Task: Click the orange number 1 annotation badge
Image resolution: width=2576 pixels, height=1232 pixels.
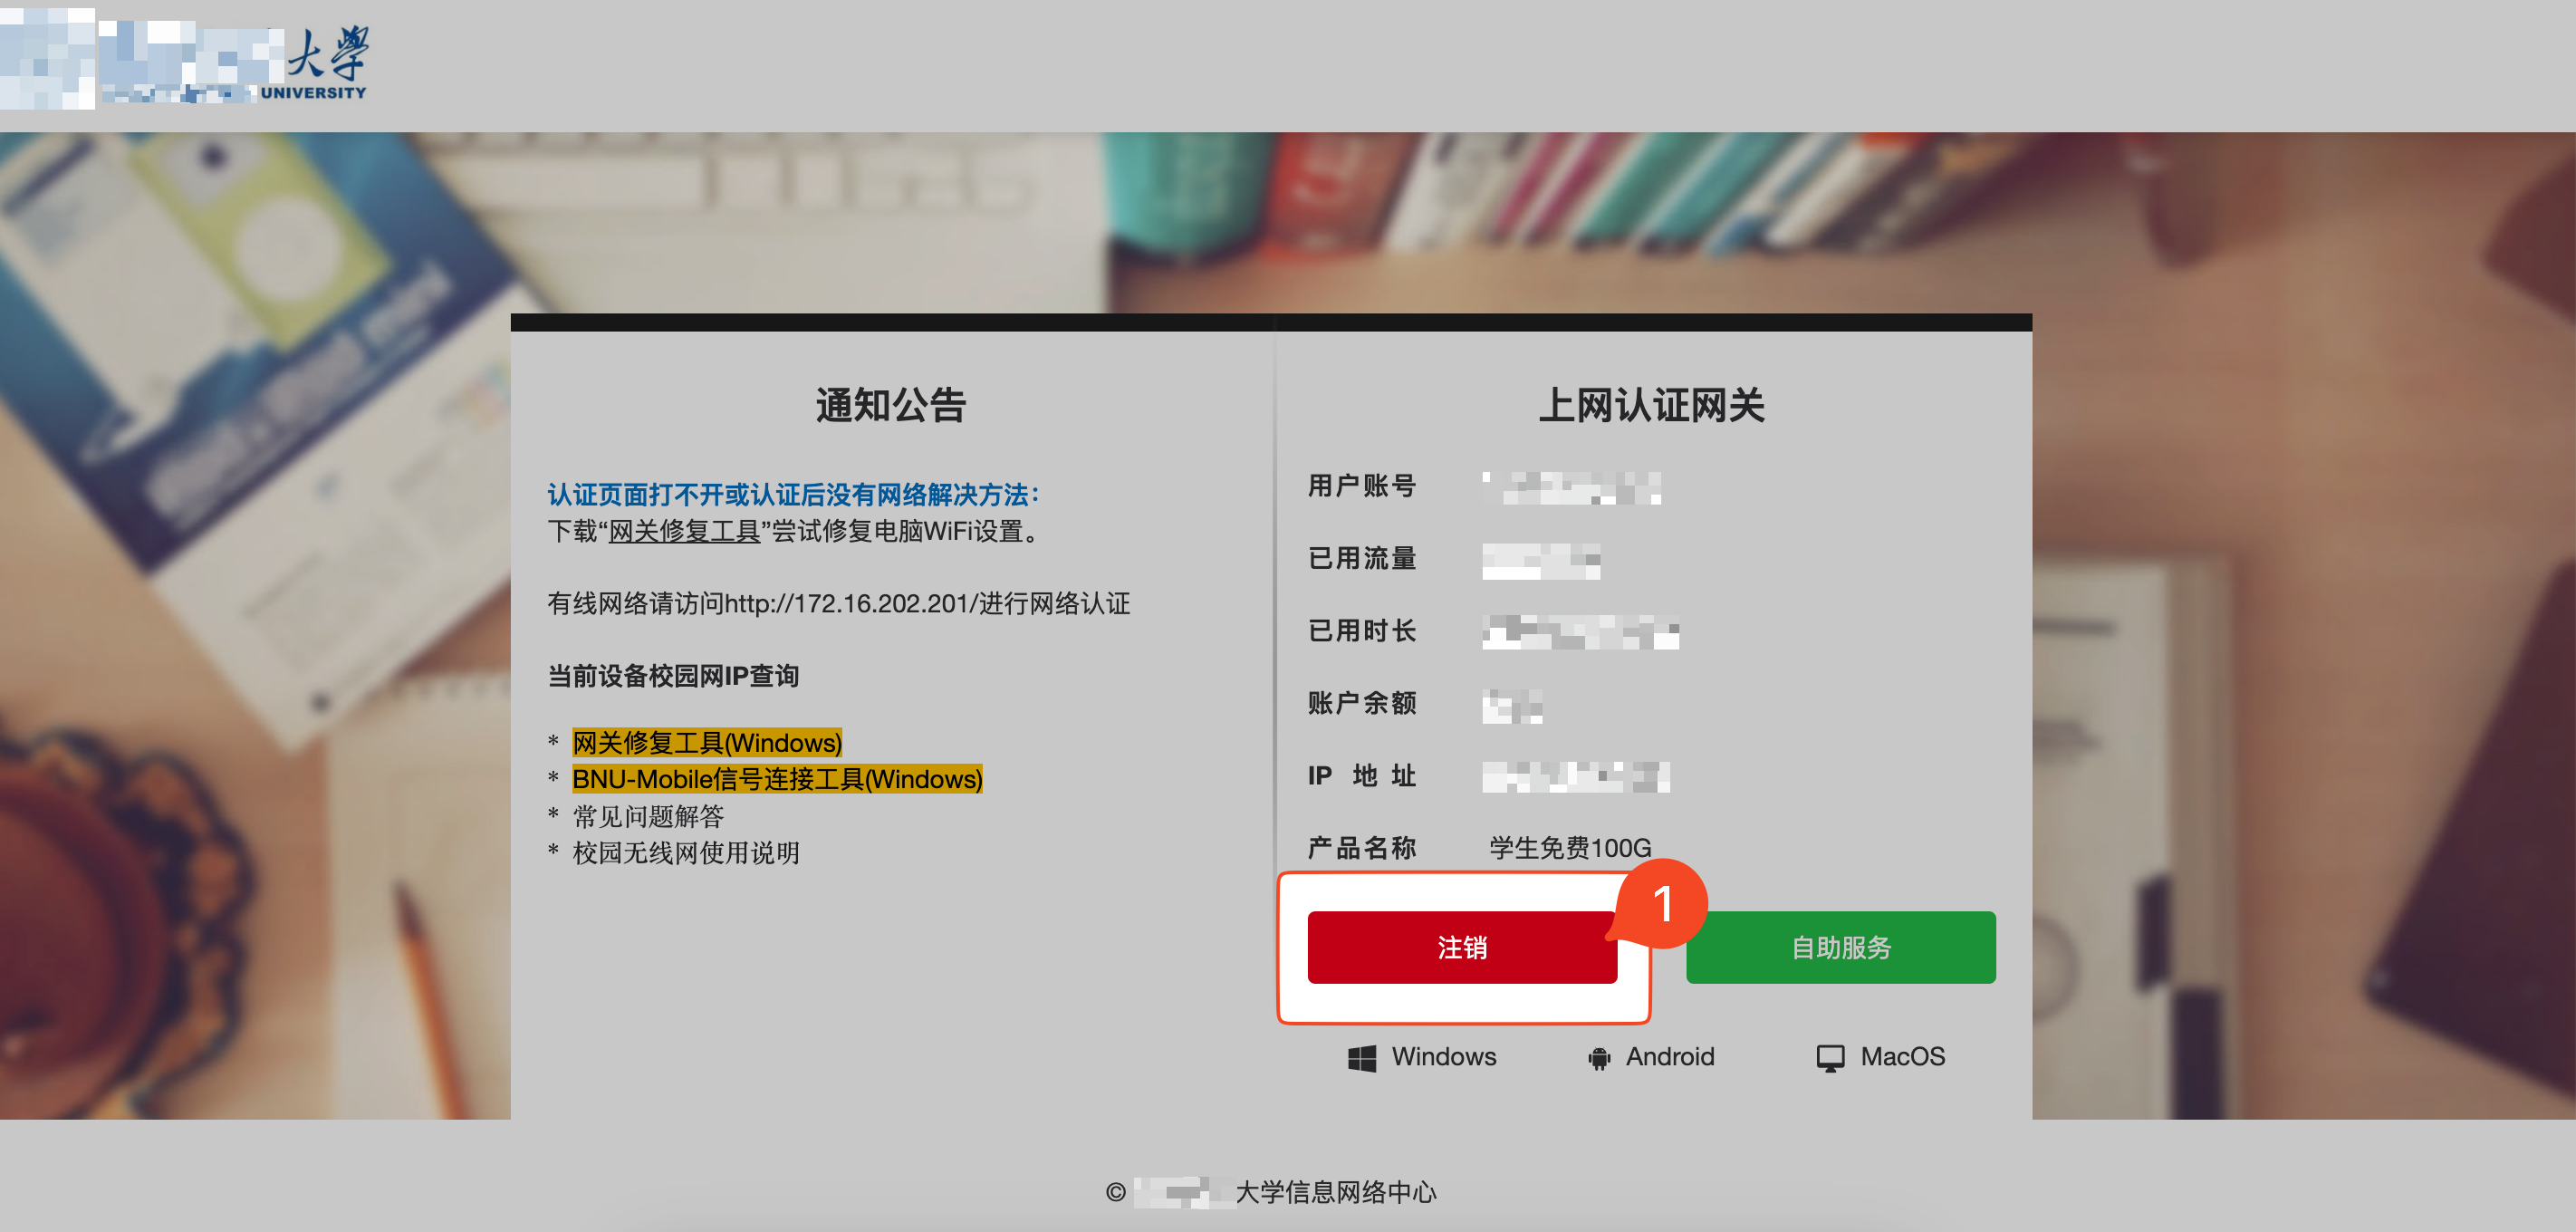Action: click(1661, 904)
